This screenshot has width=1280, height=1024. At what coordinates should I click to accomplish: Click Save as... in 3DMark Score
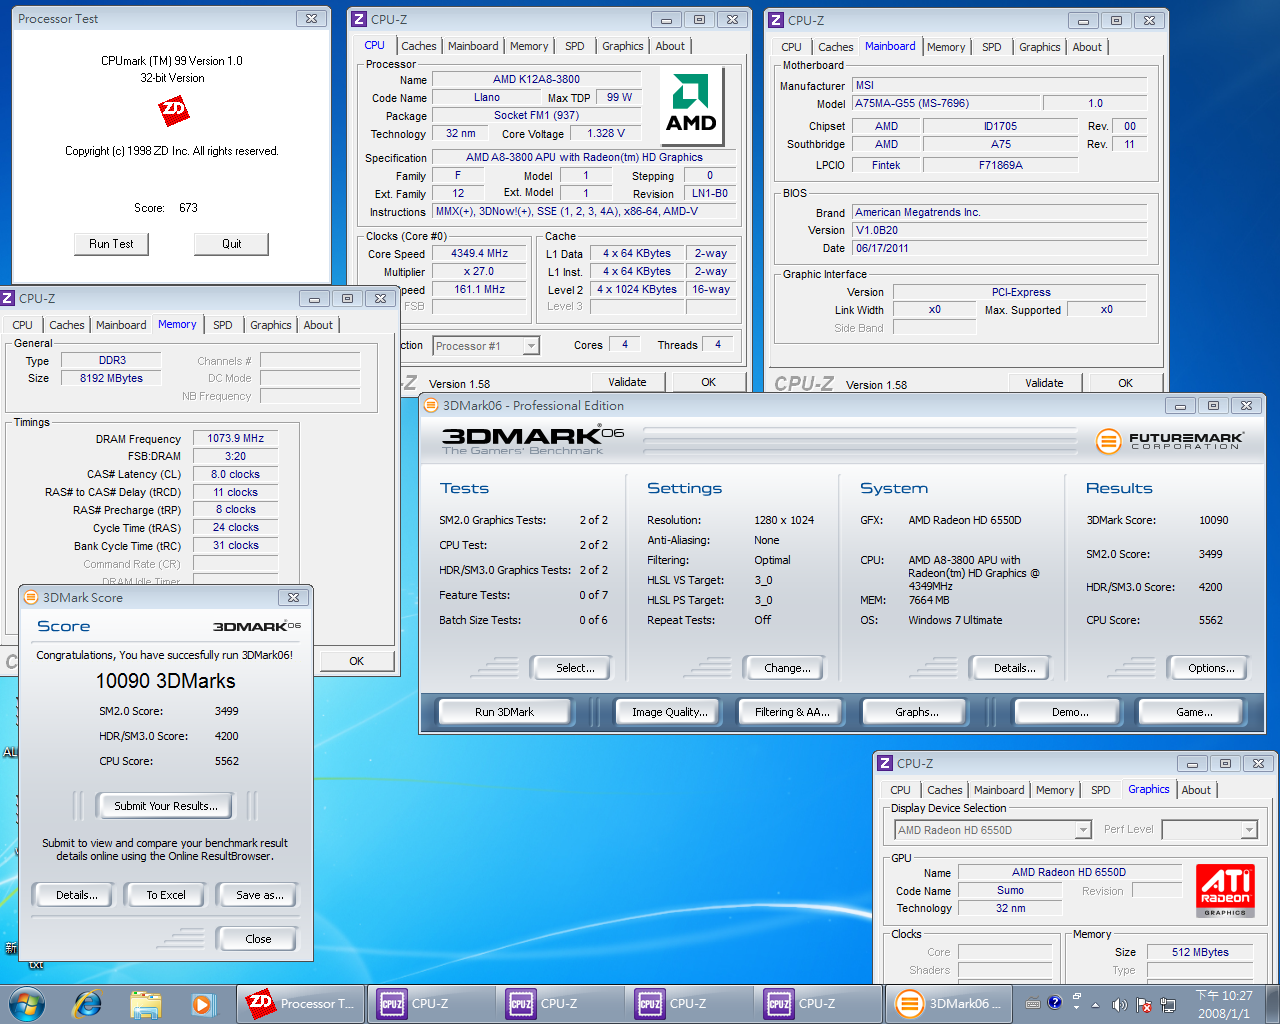coord(259,895)
